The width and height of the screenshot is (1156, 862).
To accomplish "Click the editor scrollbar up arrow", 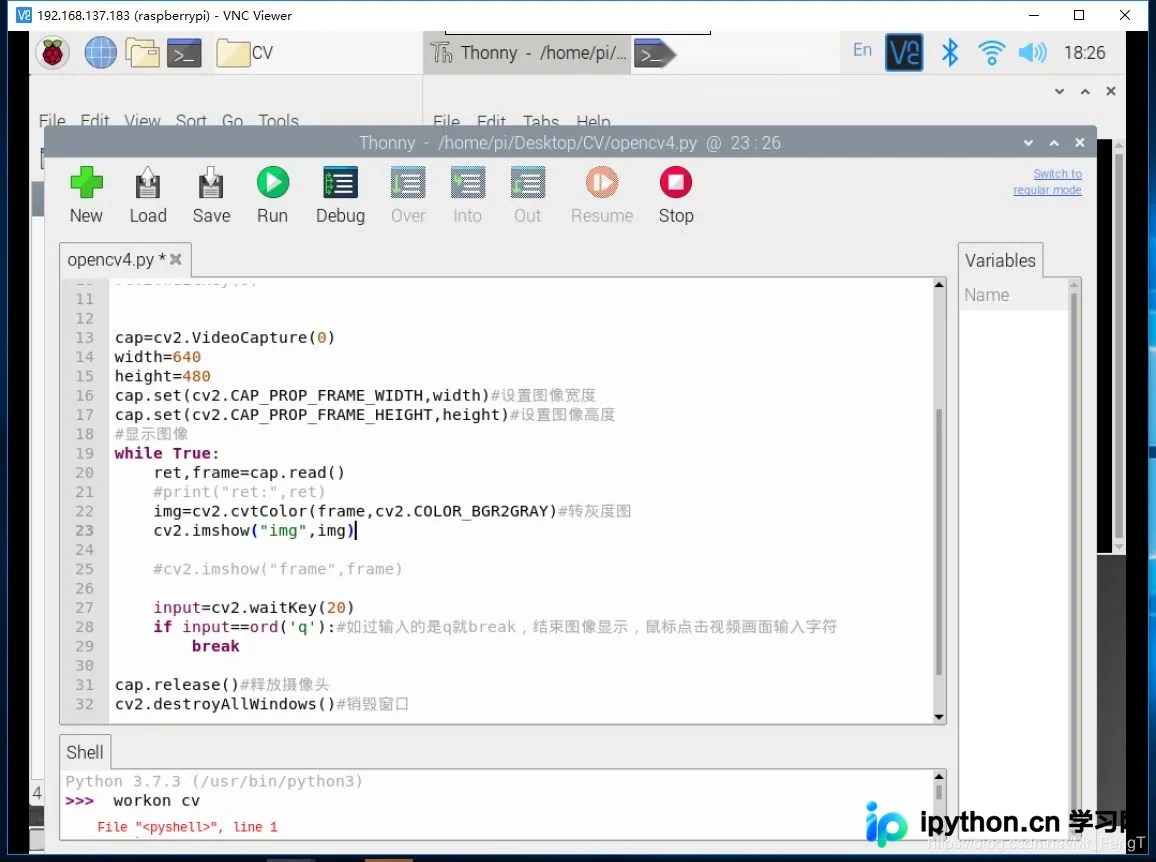I will point(939,285).
